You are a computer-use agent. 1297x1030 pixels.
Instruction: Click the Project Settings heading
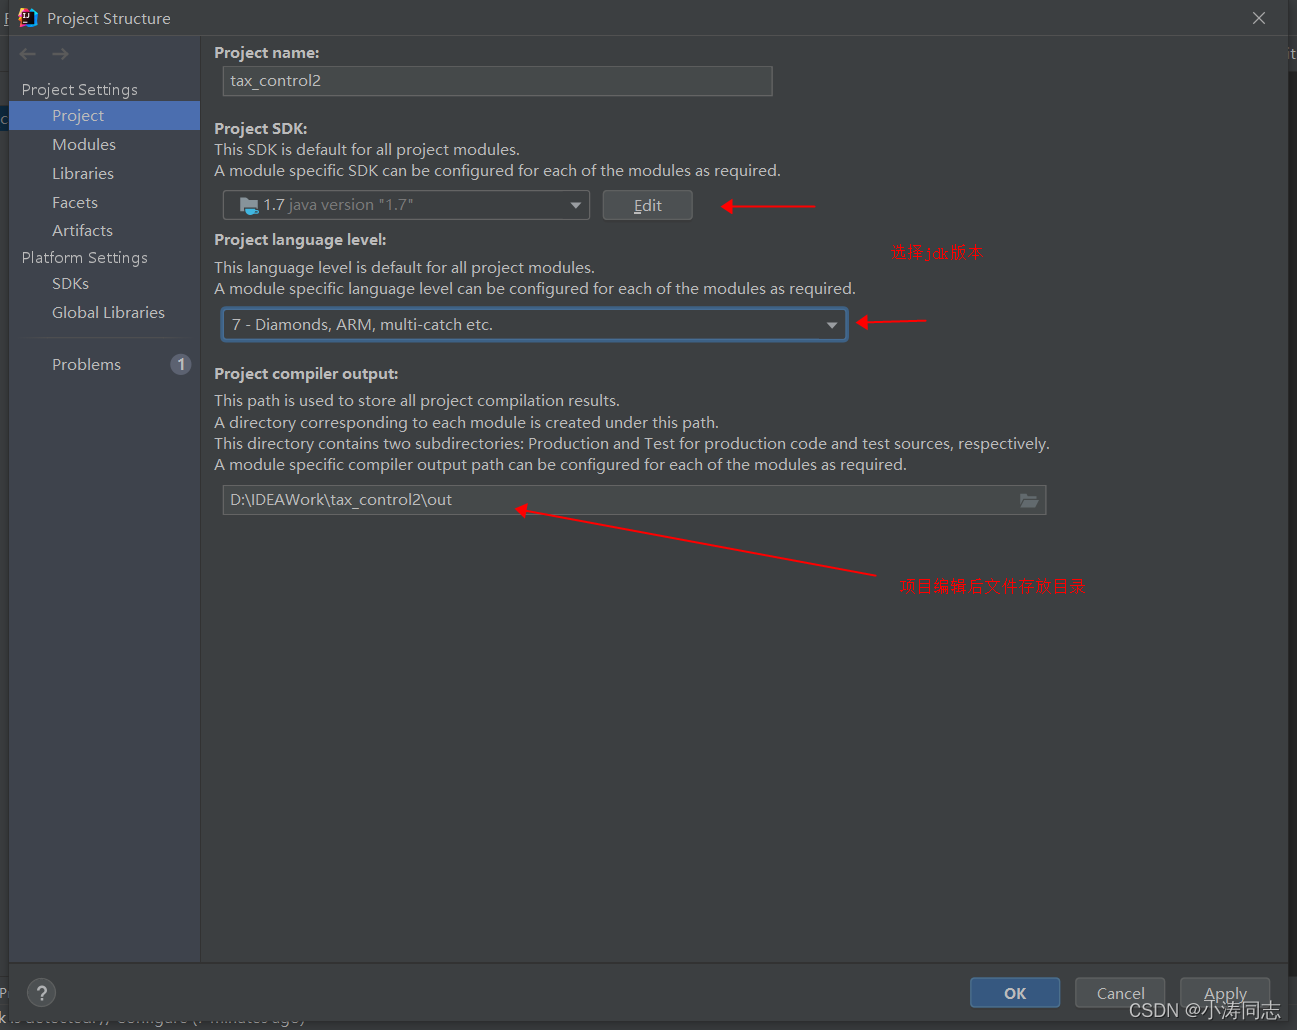pyautogui.click(x=80, y=90)
